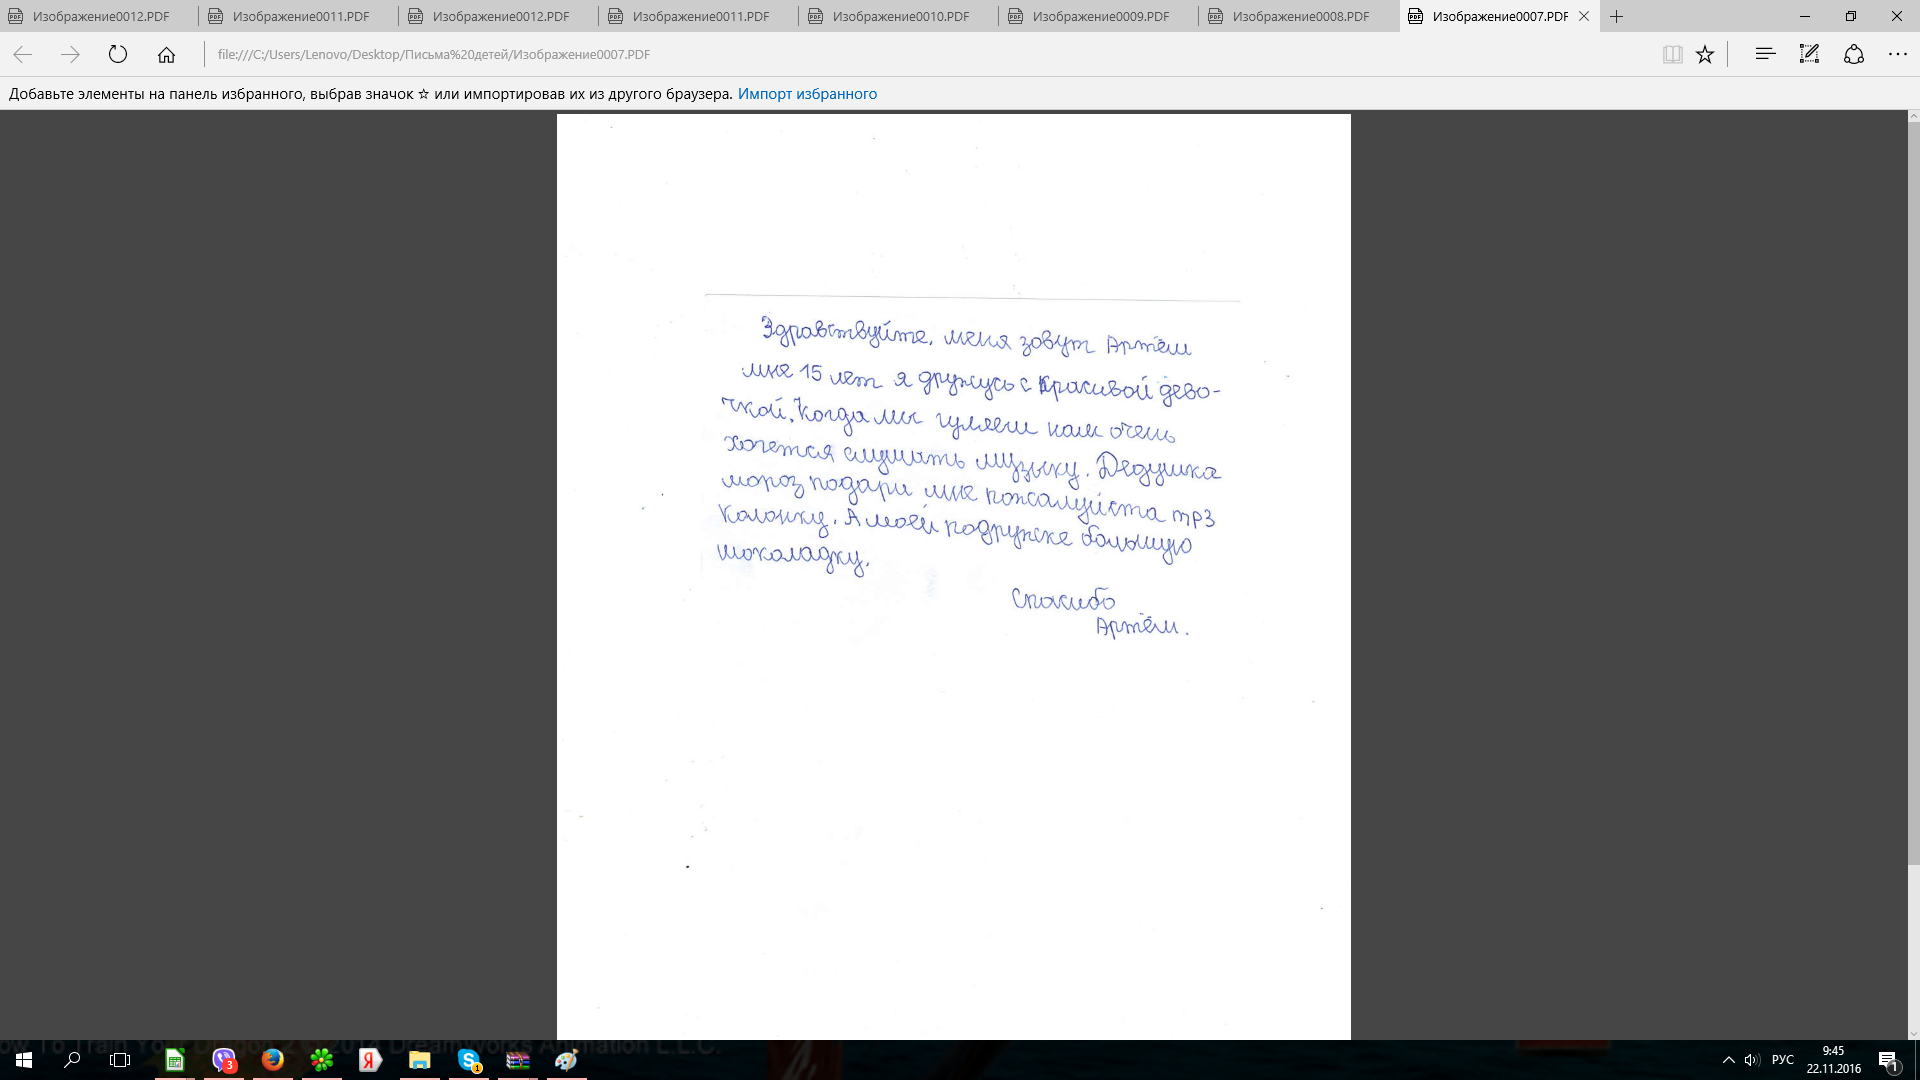Add page to favorites with star
This screenshot has width=1920, height=1080.
pos(1705,54)
